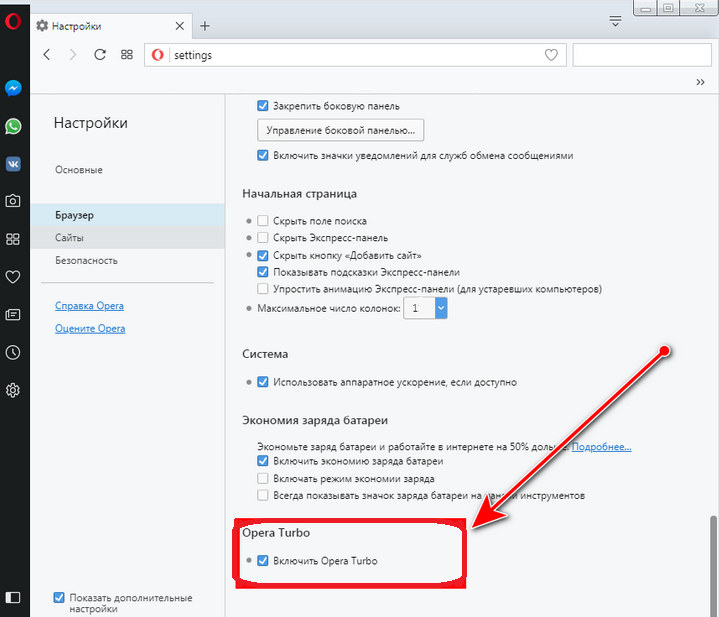Open the Opera main menu logo
The height and width of the screenshot is (617, 719).
point(13,21)
